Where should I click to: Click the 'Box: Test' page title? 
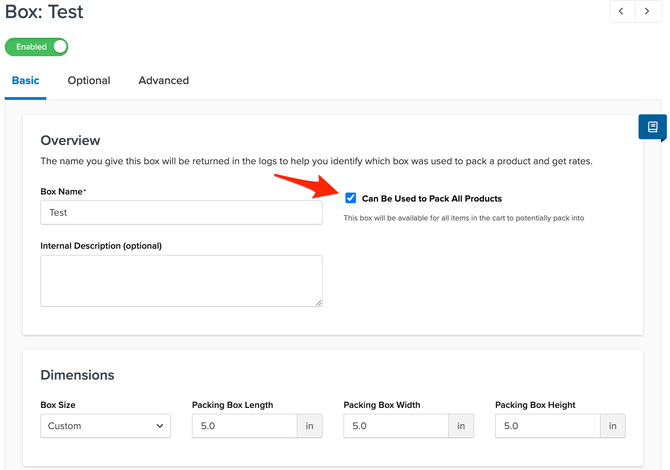[44, 12]
